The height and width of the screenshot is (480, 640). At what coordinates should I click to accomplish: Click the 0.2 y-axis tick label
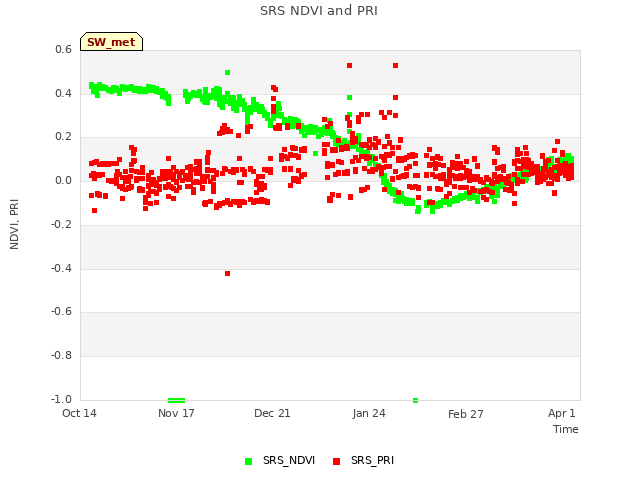(x=64, y=136)
